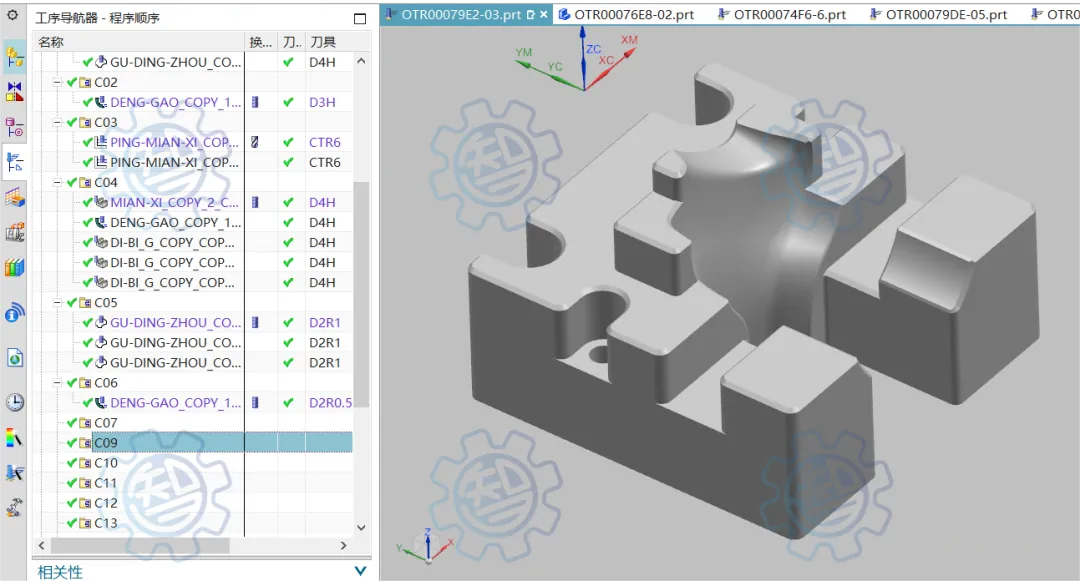Collapse the C05 program group

click(x=58, y=302)
